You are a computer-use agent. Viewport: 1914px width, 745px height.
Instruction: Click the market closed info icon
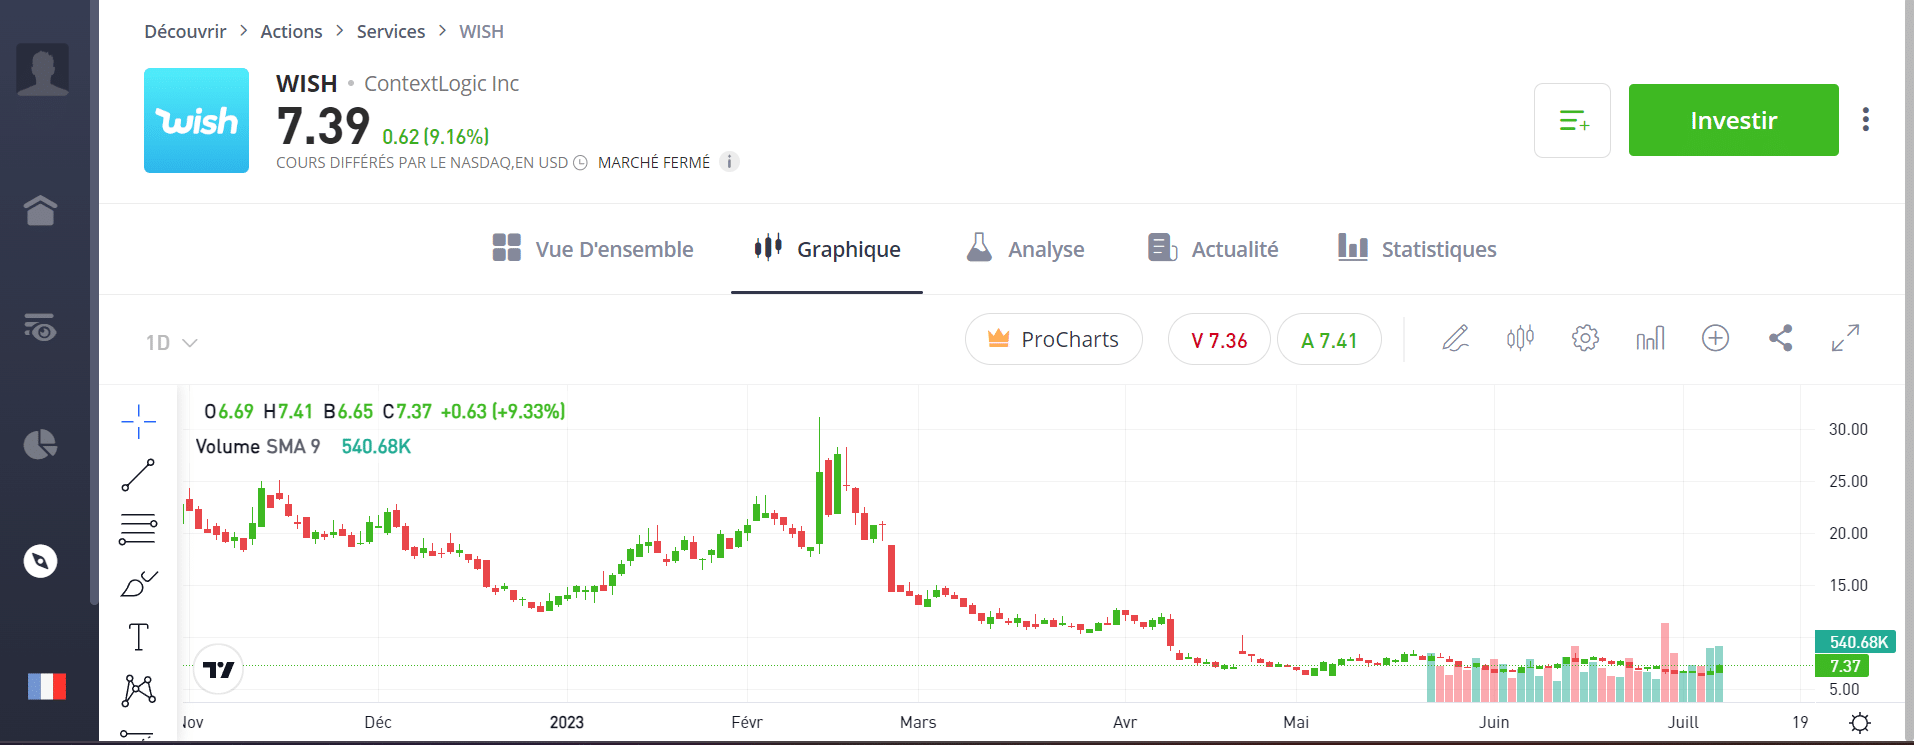[730, 162]
